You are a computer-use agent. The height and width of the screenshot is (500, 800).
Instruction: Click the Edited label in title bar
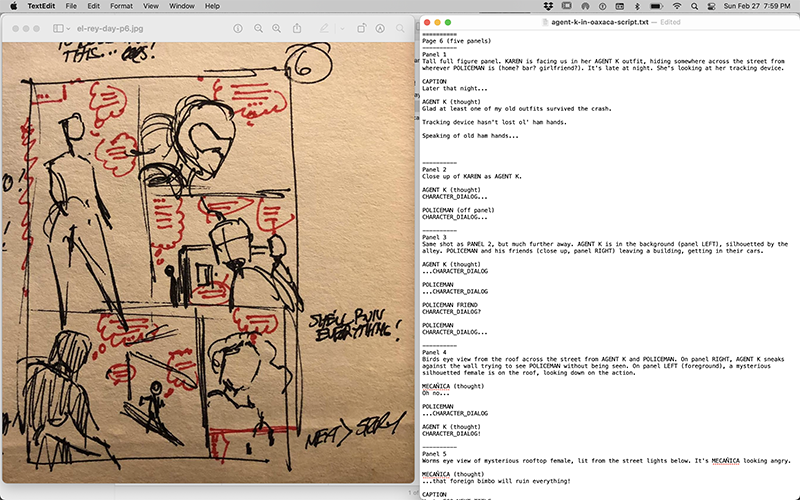coord(670,22)
